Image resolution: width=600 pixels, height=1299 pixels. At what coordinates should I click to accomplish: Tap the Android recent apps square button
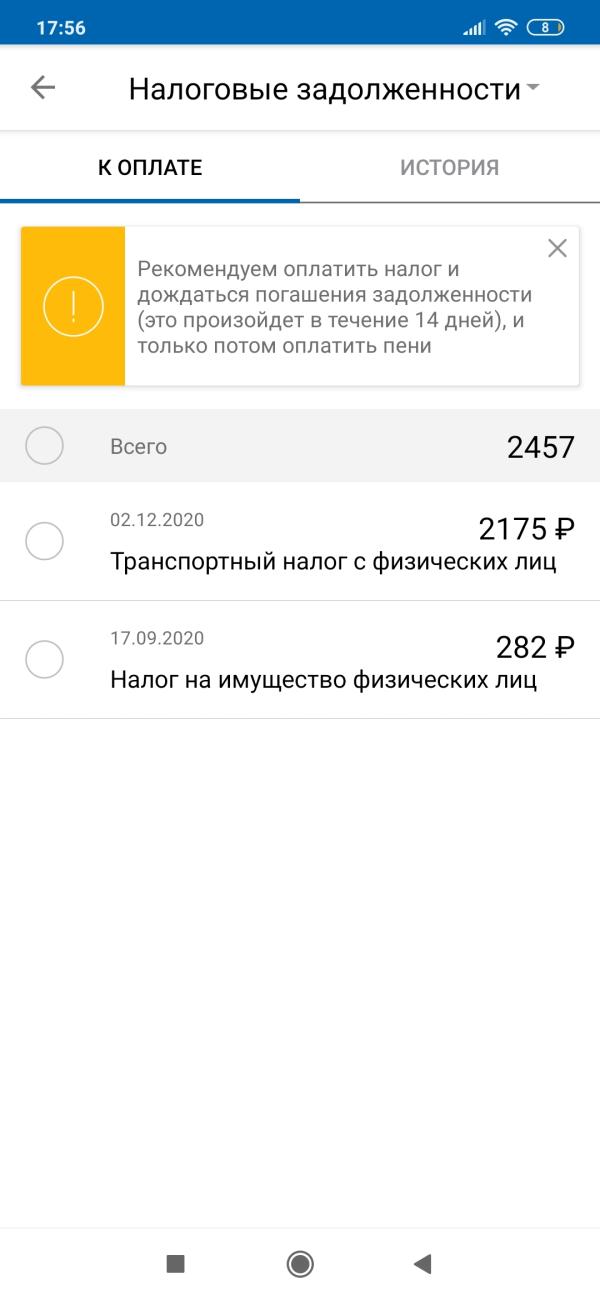[x=176, y=1264]
